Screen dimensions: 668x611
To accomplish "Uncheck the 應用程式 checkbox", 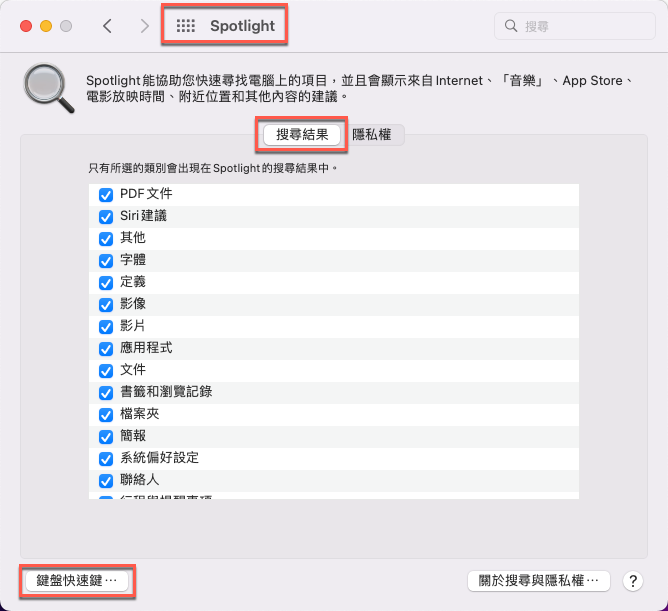I will (106, 349).
